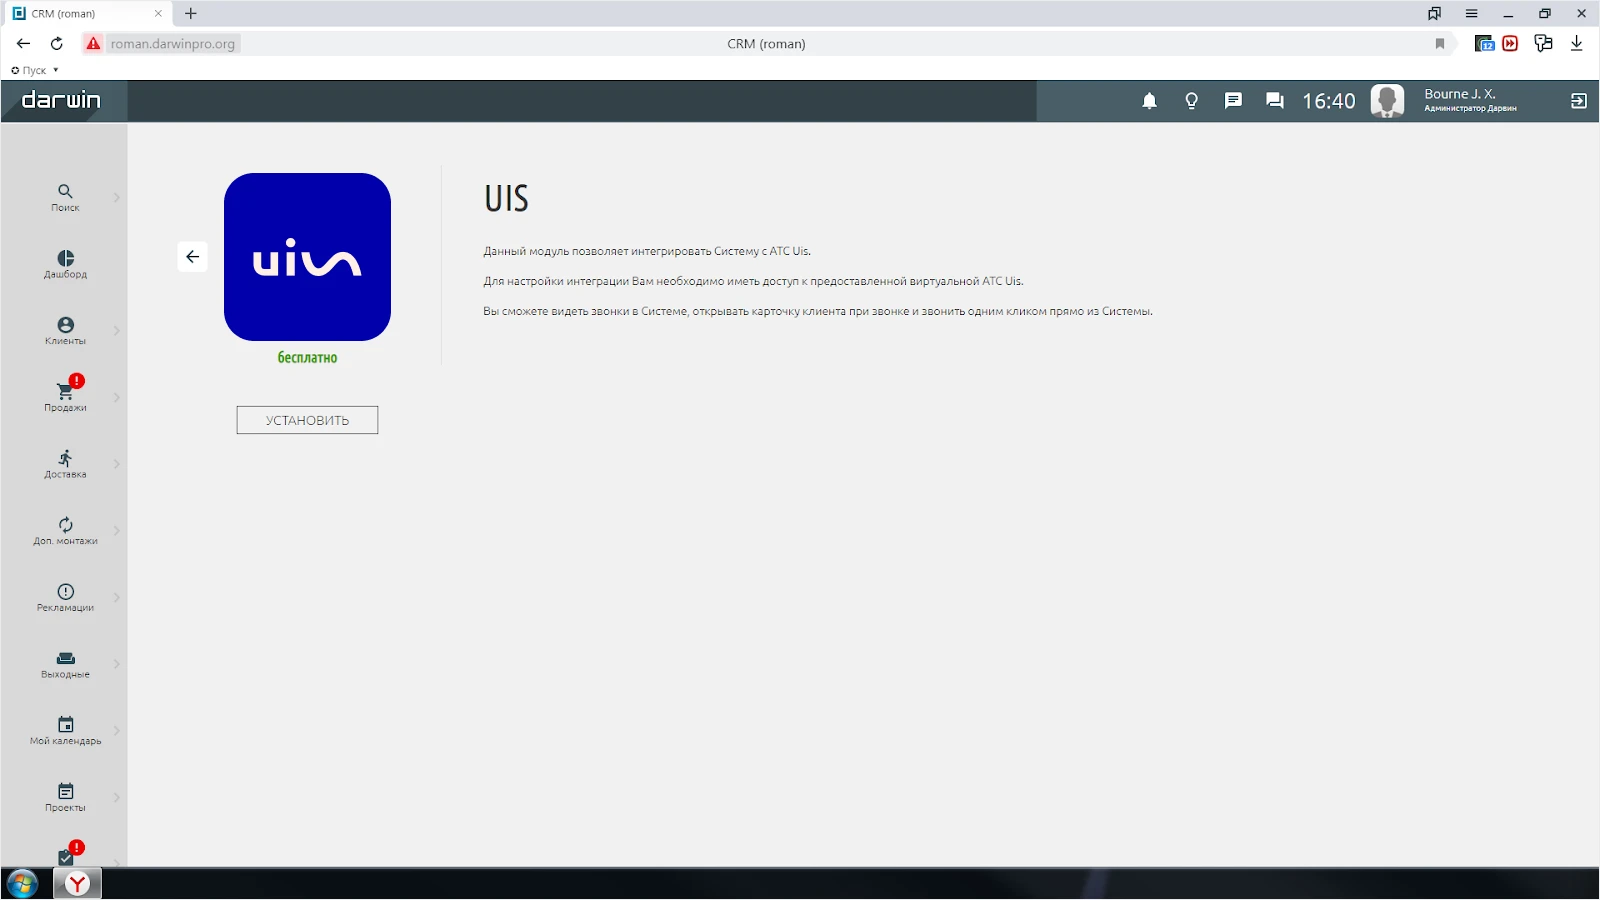
Task: Open the Выходные section icon
Action: [x=65, y=658]
